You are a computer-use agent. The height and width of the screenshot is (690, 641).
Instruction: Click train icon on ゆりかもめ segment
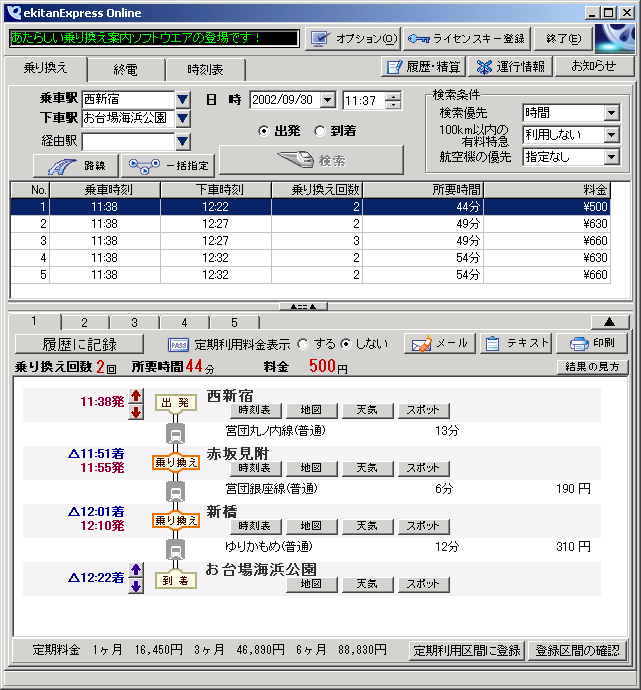(176, 550)
